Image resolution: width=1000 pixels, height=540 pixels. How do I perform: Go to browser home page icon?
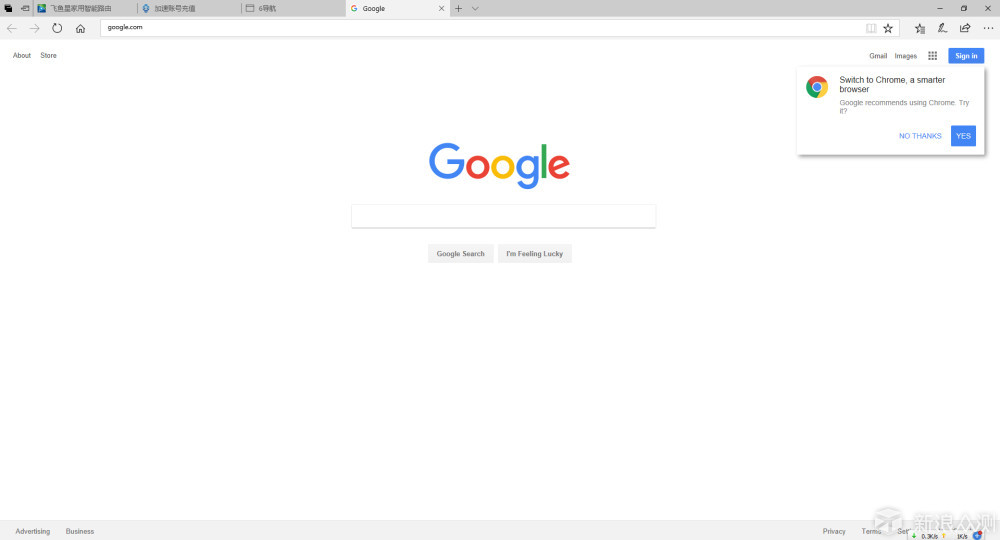coord(80,28)
